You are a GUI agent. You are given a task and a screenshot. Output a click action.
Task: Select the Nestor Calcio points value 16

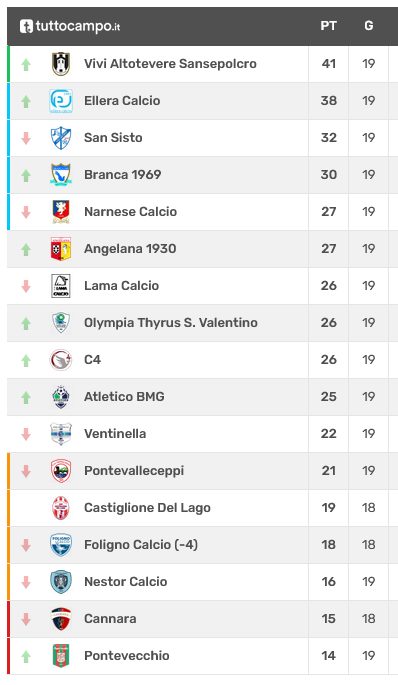[x=329, y=582]
